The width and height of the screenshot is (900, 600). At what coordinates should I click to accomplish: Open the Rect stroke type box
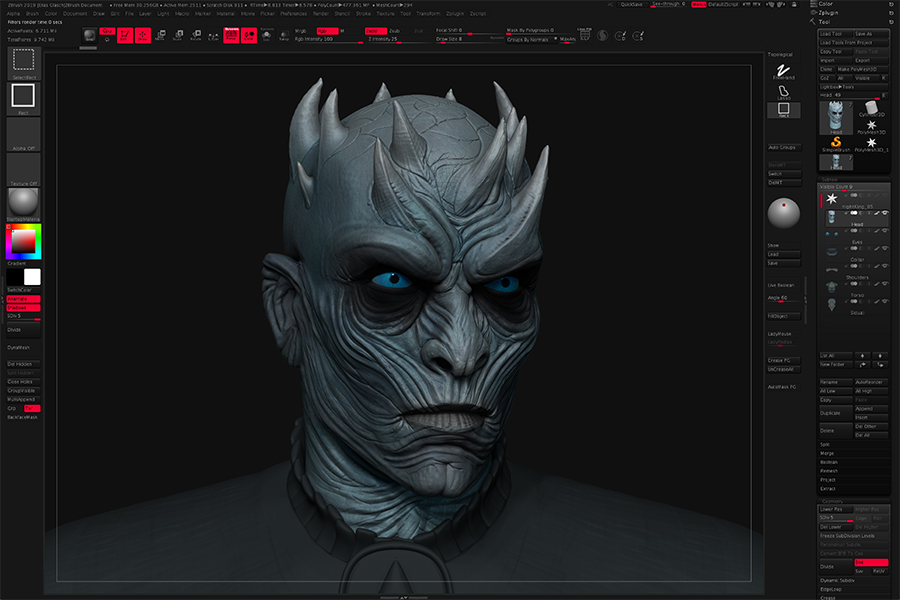click(24, 98)
